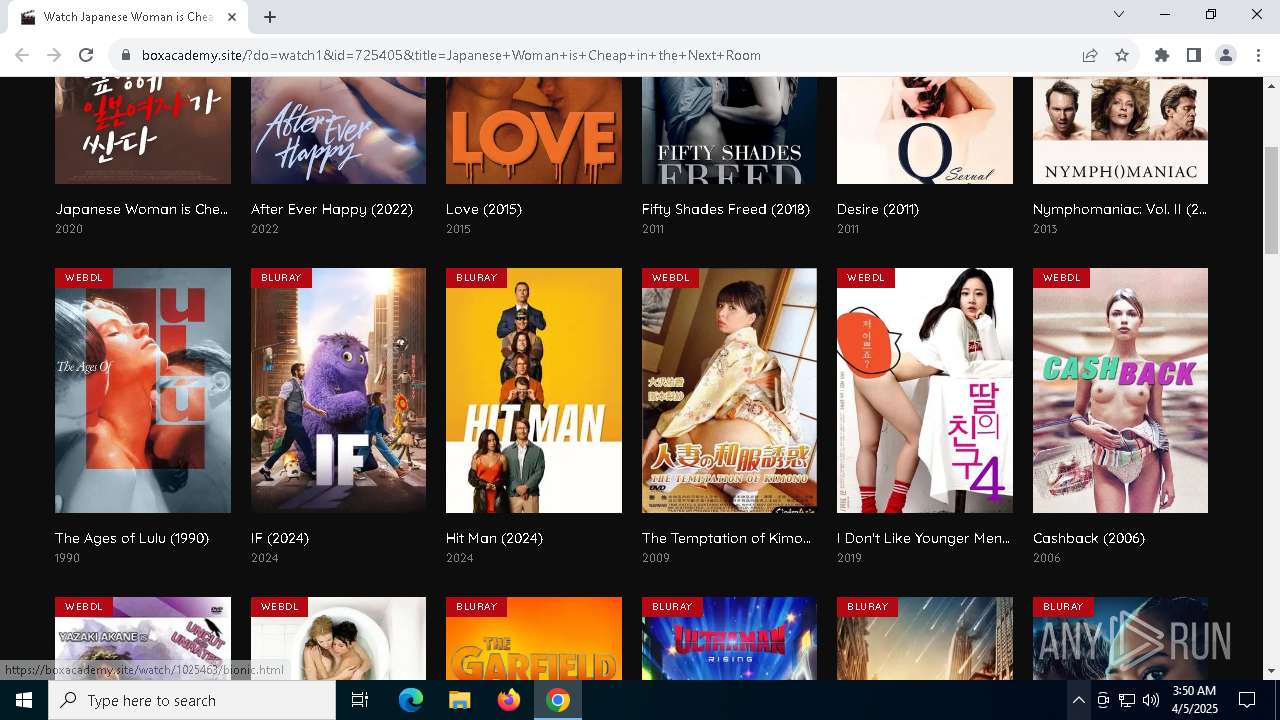
Task: Click the Share this page icon
Action: click(x=1090, y=55)
